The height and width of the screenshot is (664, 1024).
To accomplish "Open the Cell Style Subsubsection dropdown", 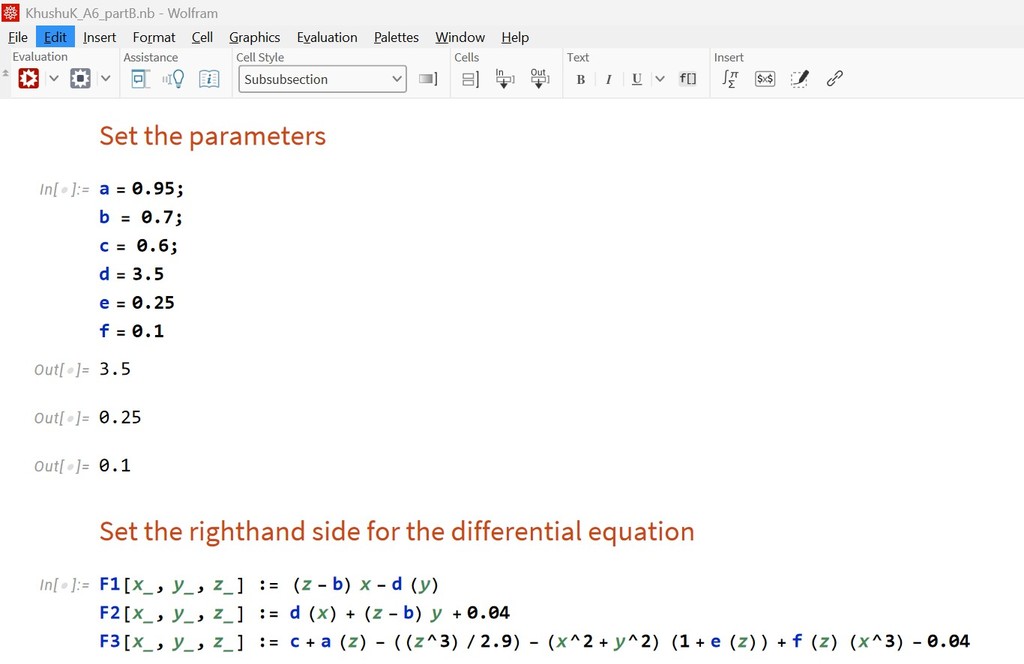I will (322, 79).
